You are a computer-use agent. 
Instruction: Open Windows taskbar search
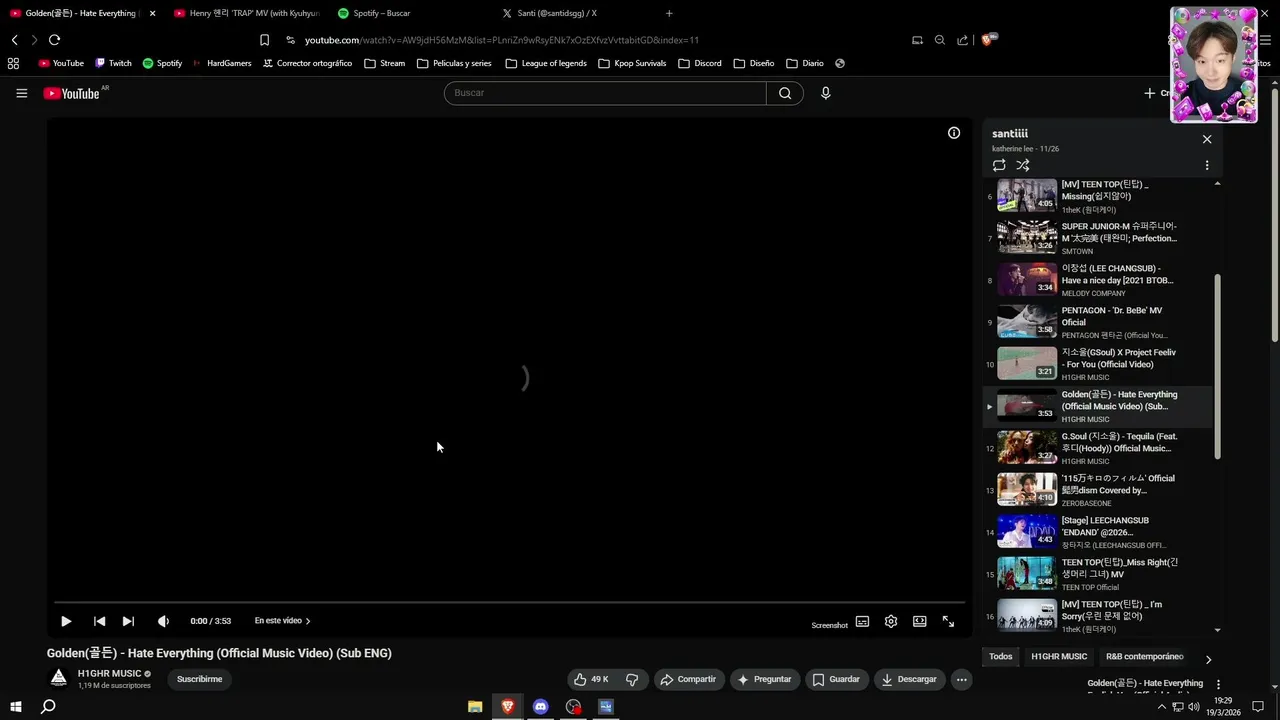(x=47, y=706)
